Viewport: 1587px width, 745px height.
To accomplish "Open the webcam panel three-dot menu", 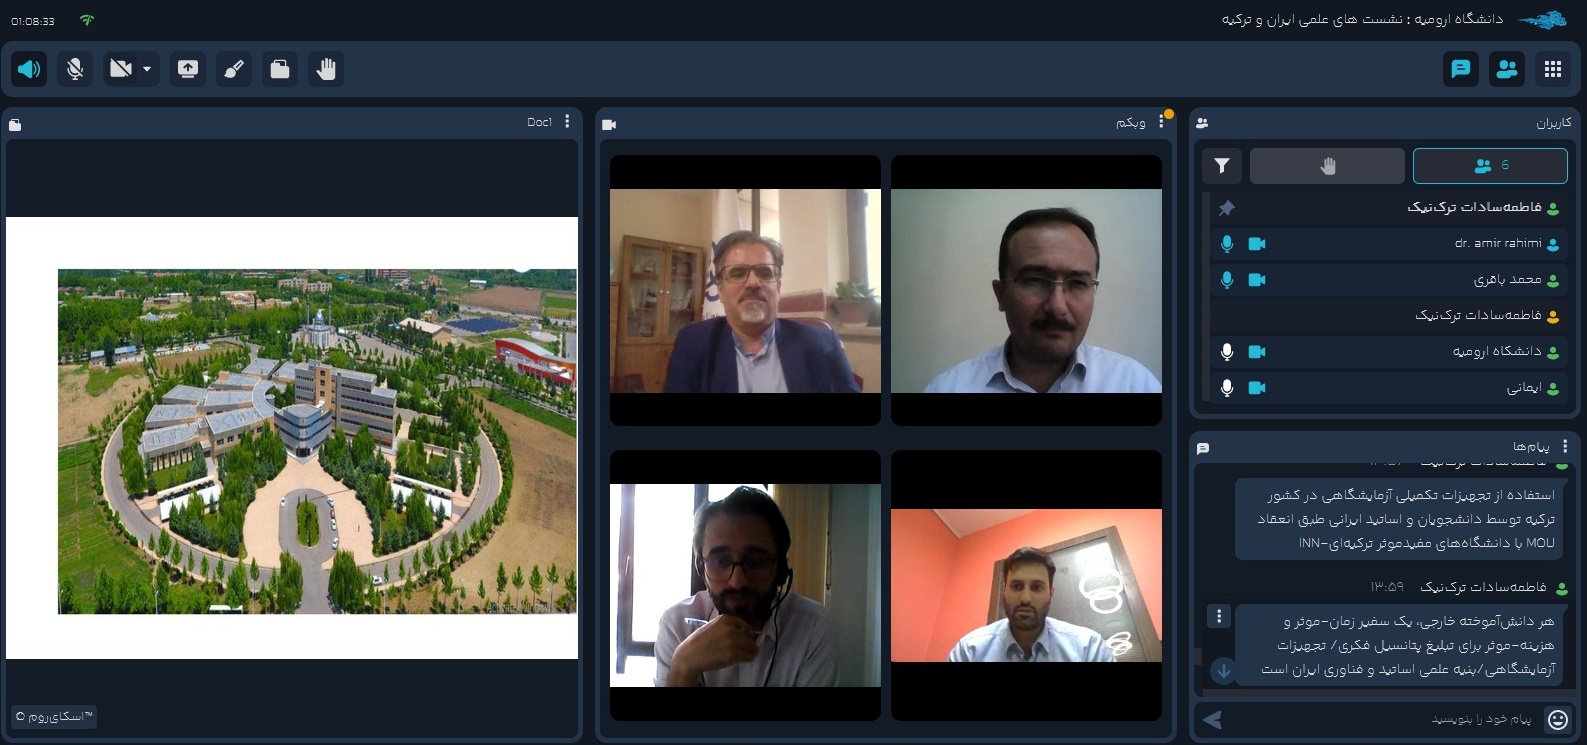I will coord(1161,121).
